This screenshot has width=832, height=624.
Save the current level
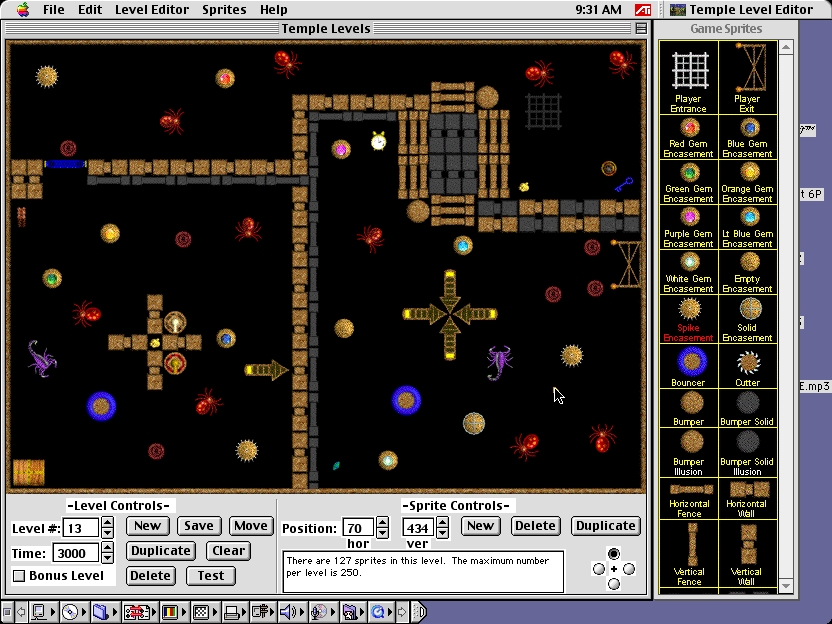[199, 525]
